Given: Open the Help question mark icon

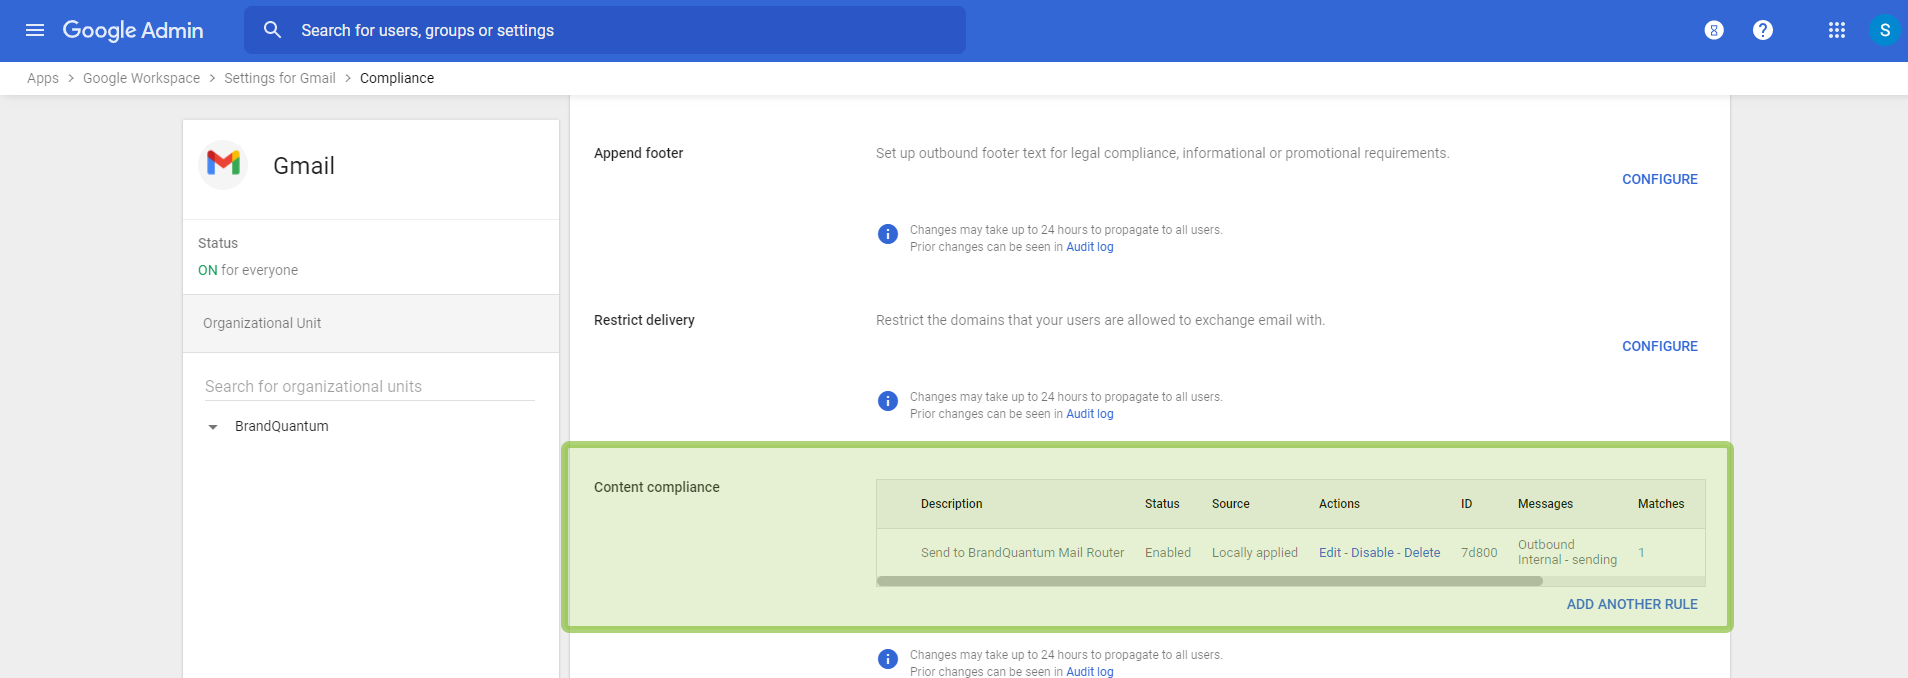Looking at the screenshot, I should pos(1763,30).
